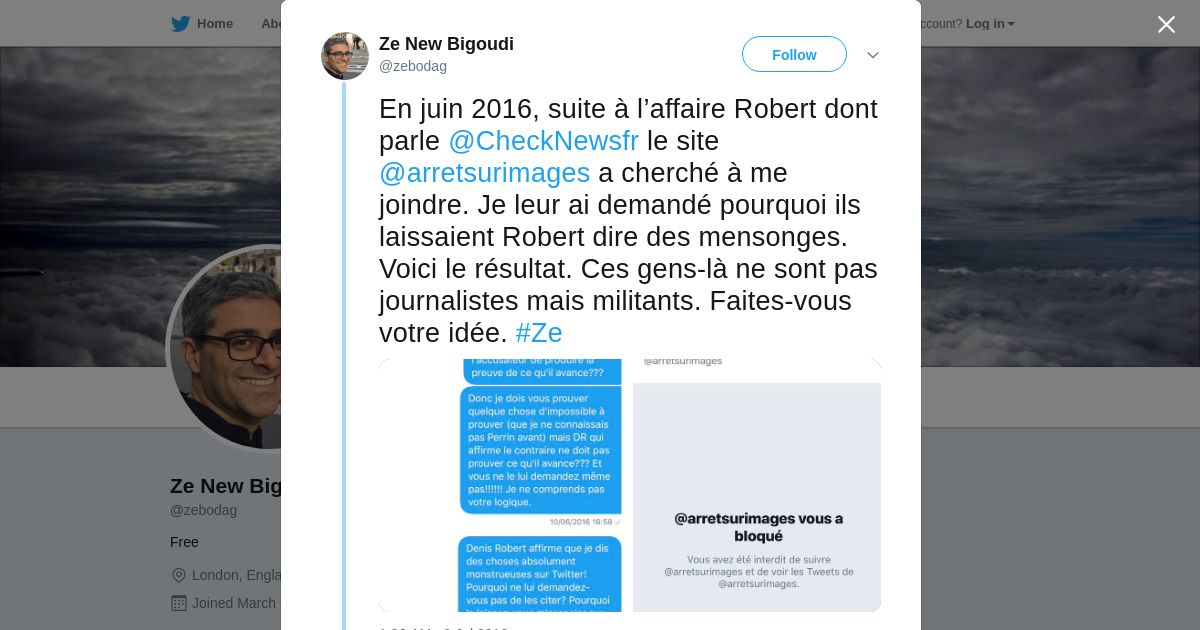
Task: Click the London location pin icon
Action: [179, 575]
